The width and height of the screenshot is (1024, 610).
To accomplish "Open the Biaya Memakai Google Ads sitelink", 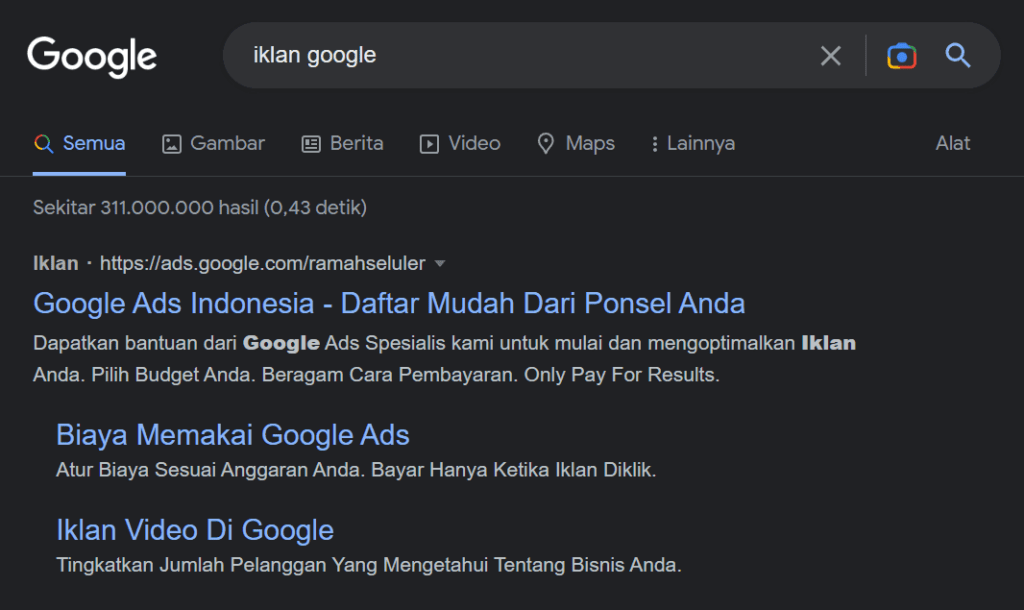I will coord(233,435).
